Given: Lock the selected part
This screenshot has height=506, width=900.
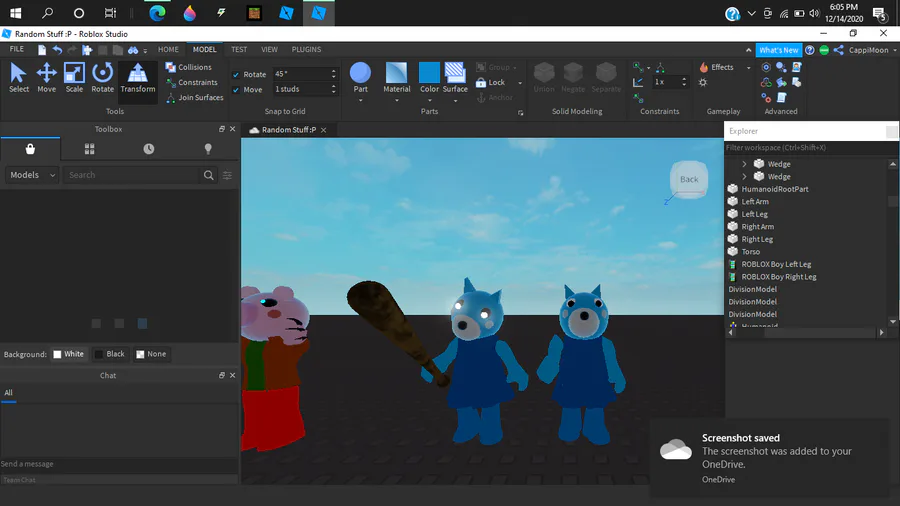Looking at the screenshot, I should coord(491,83).
